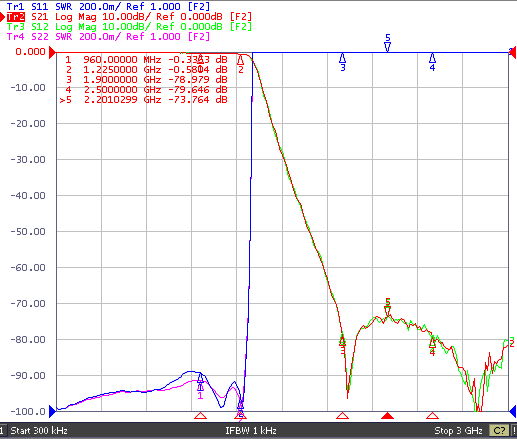Image resolution: width=517 pixels, height=439 pixels.
Task: Click the filled red marker triangle on the frequency axis
Action: (x=387, y=415)
